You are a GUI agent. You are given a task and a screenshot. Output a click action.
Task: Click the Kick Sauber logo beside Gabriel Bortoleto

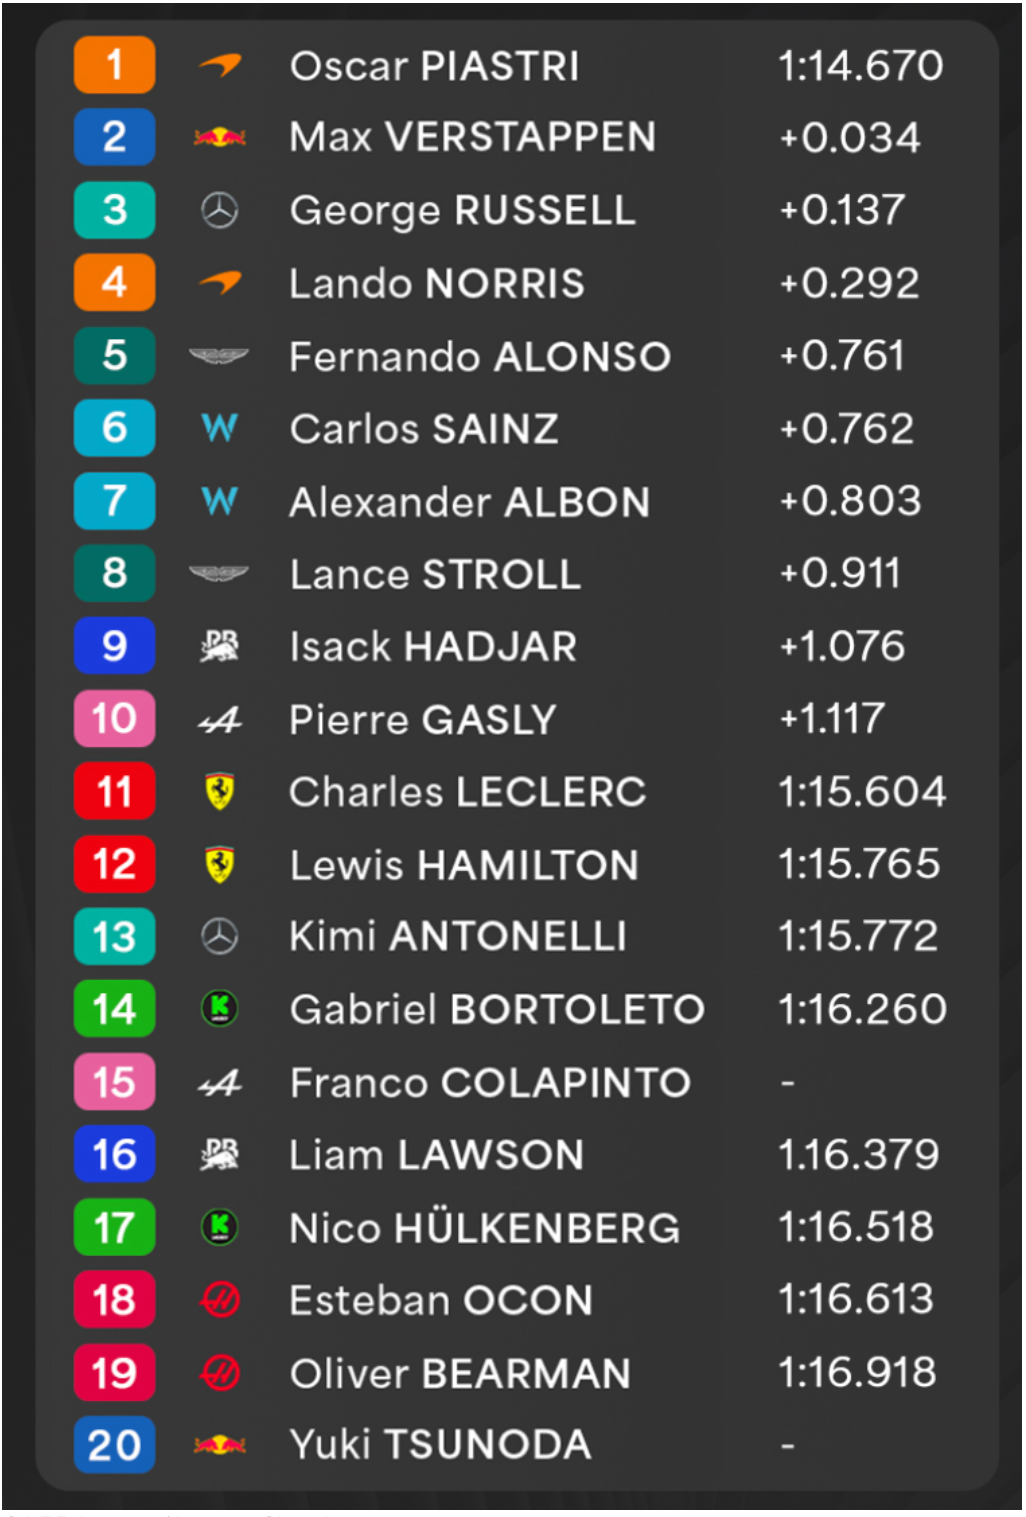[220, 1009]
